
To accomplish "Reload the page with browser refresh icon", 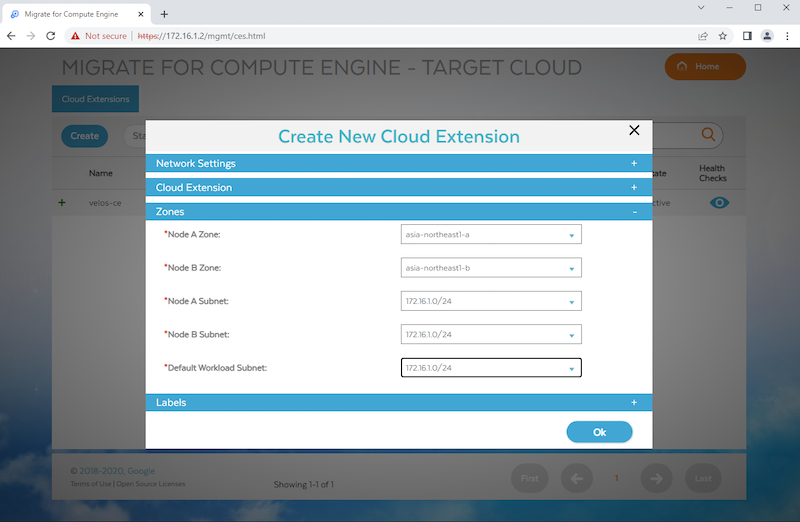I will [50, 36].
